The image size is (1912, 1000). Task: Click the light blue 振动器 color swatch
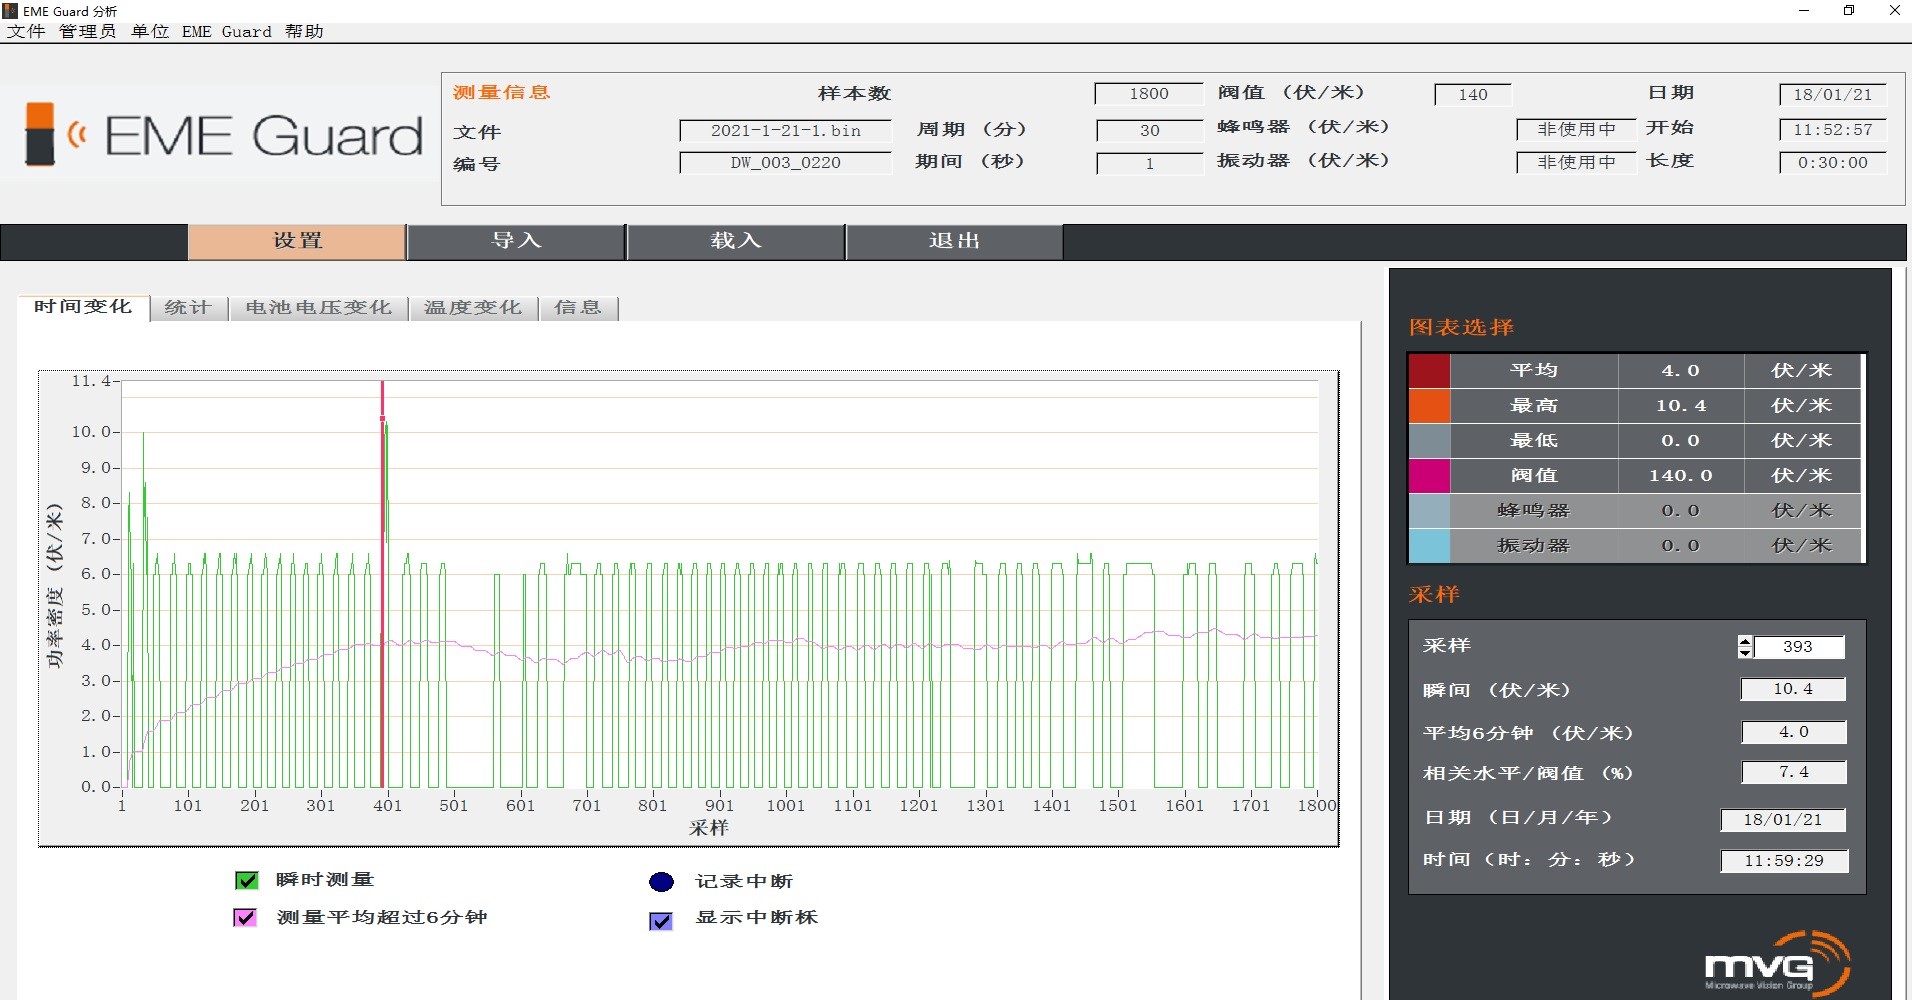point(1429,546)
